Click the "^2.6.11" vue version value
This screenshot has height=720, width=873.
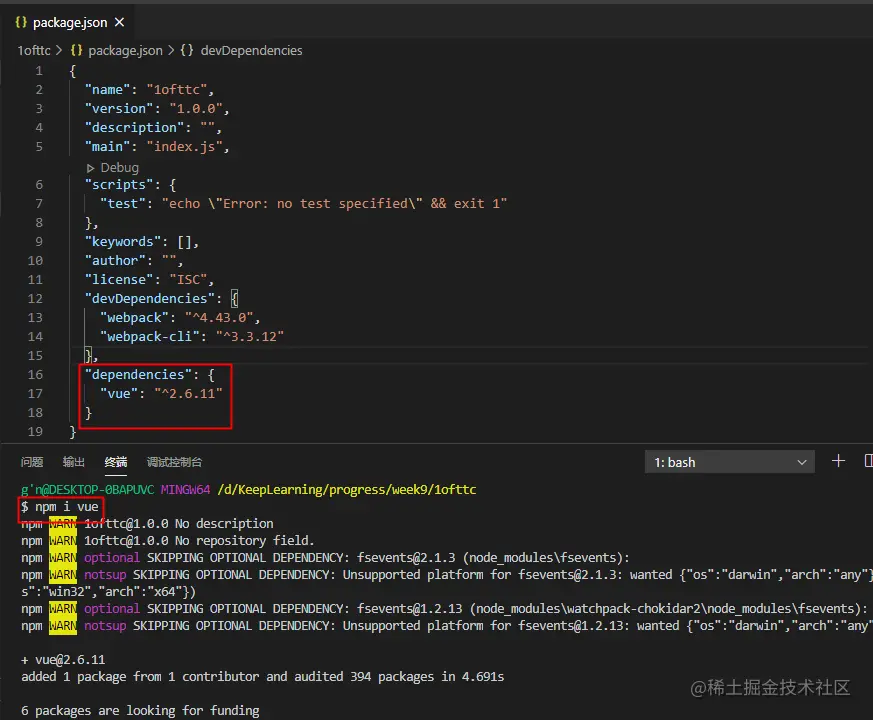coord(188,394)
